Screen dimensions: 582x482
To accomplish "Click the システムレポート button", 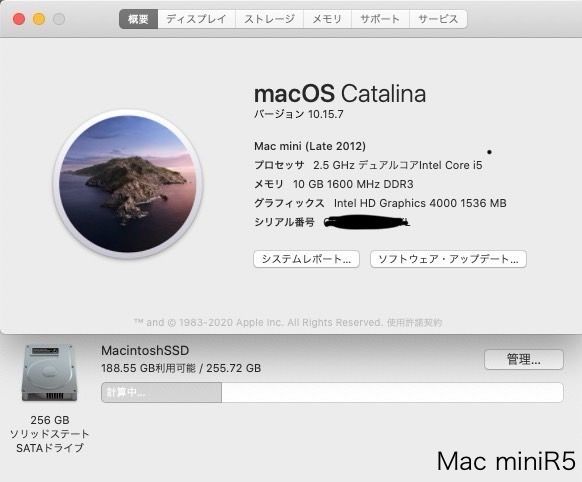I will coord(306,259).
